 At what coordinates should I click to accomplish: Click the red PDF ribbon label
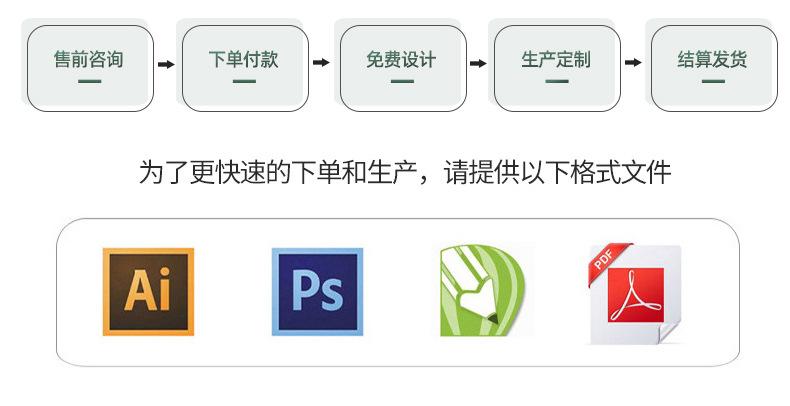click(608, 261)
